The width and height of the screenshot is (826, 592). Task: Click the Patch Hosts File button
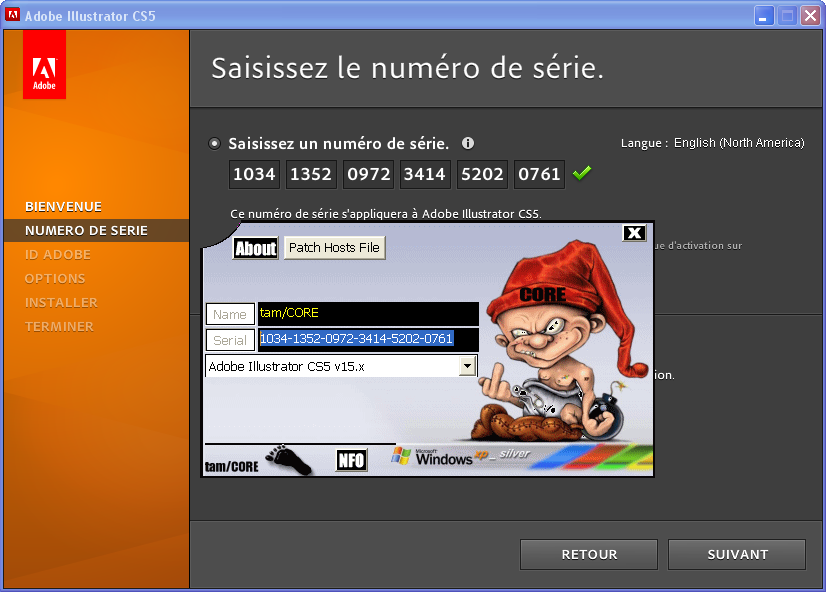click(335, 248)
